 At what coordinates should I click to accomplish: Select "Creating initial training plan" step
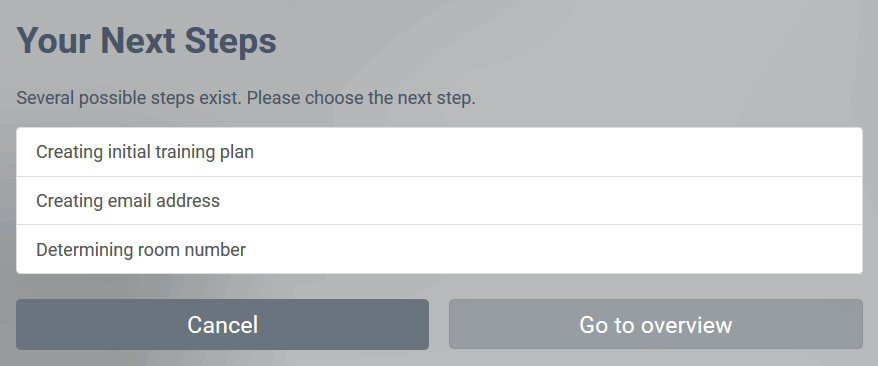(439, 152)
